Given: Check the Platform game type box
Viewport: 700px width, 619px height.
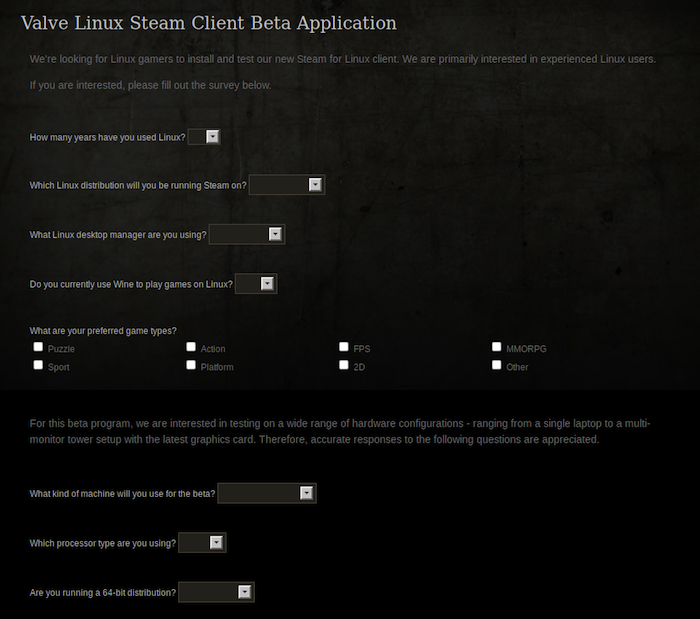Looking at the screenshot, I should 191,365.
